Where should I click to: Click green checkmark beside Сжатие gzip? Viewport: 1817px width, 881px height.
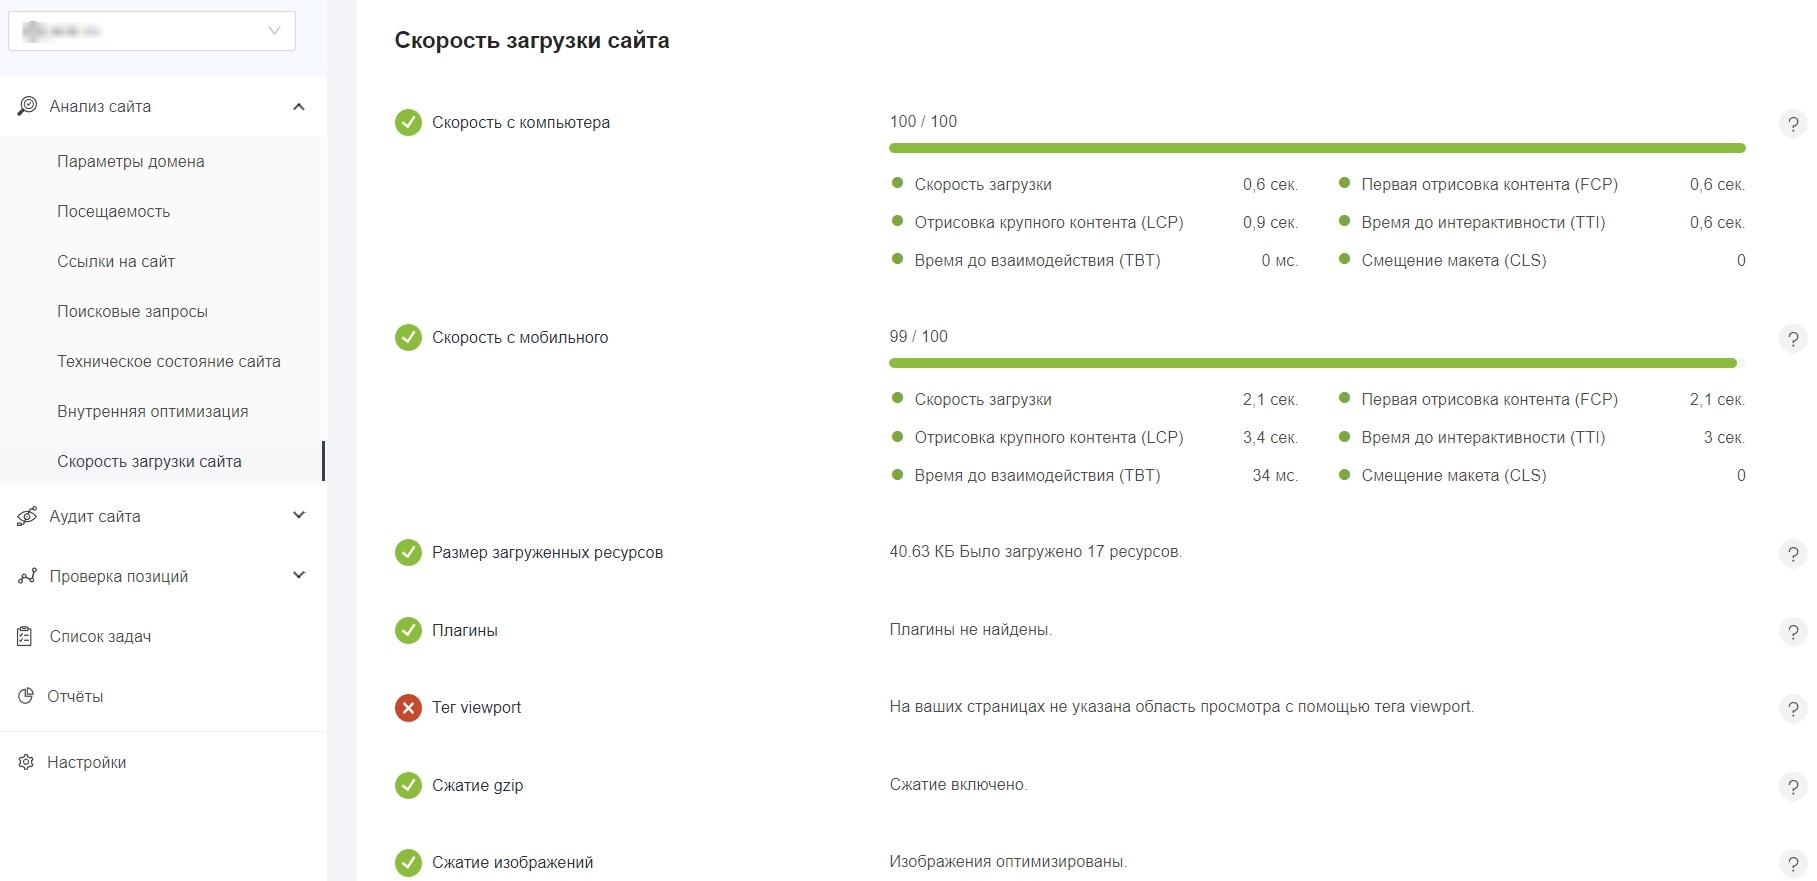point(408,786)
